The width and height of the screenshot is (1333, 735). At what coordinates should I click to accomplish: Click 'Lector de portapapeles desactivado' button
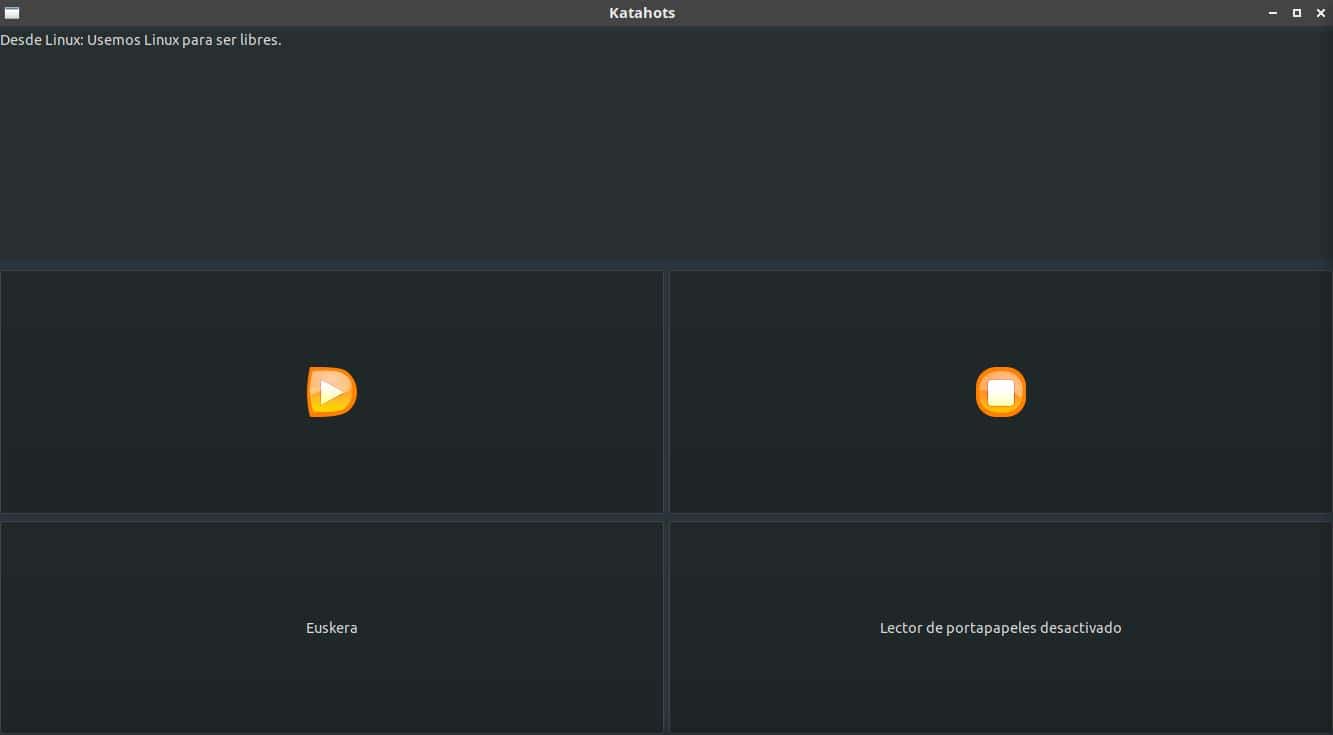pyautogui.click(x=1000, y=627)
